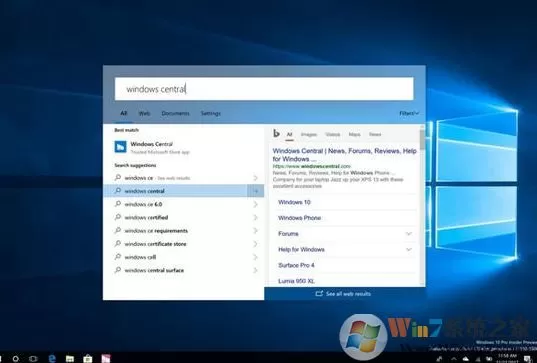
Task: Switch to the Settings search tab
Action: (x=211, y=113)
